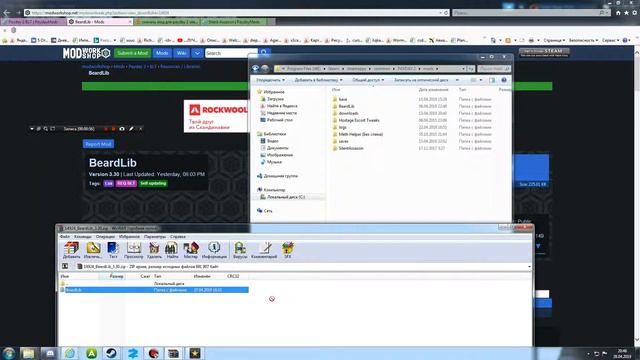Image resolution: width=640 pixels, height=360 pixels.
Task: Click ModWorkshop logo
Action: click(x=86, y=53)
